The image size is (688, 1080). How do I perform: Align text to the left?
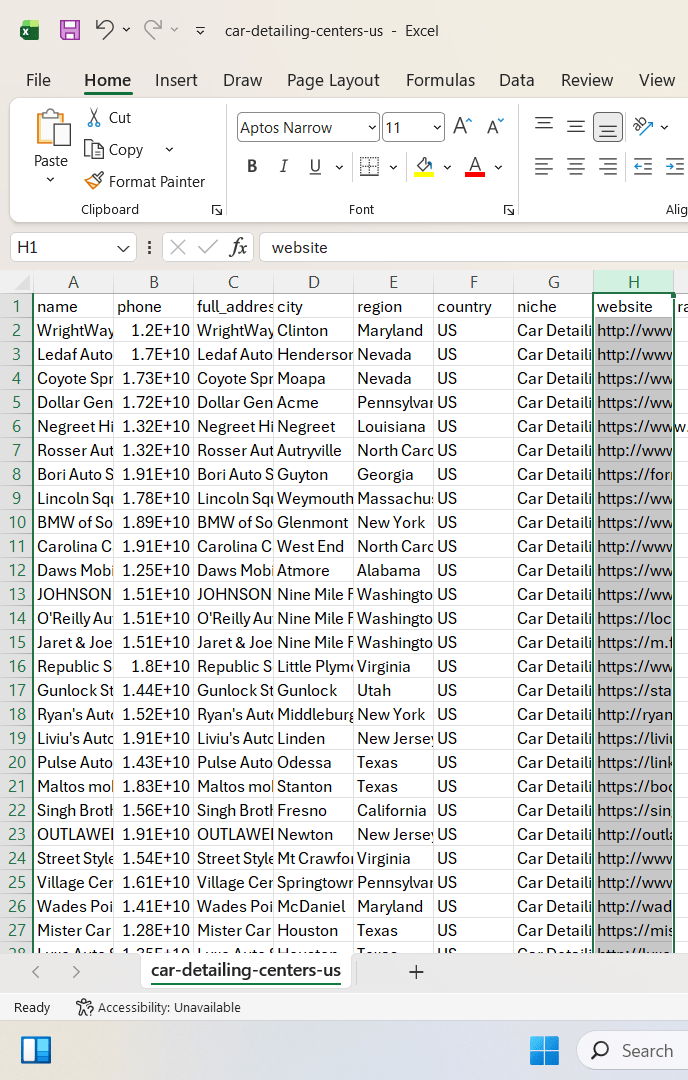(x=544, y=167)
